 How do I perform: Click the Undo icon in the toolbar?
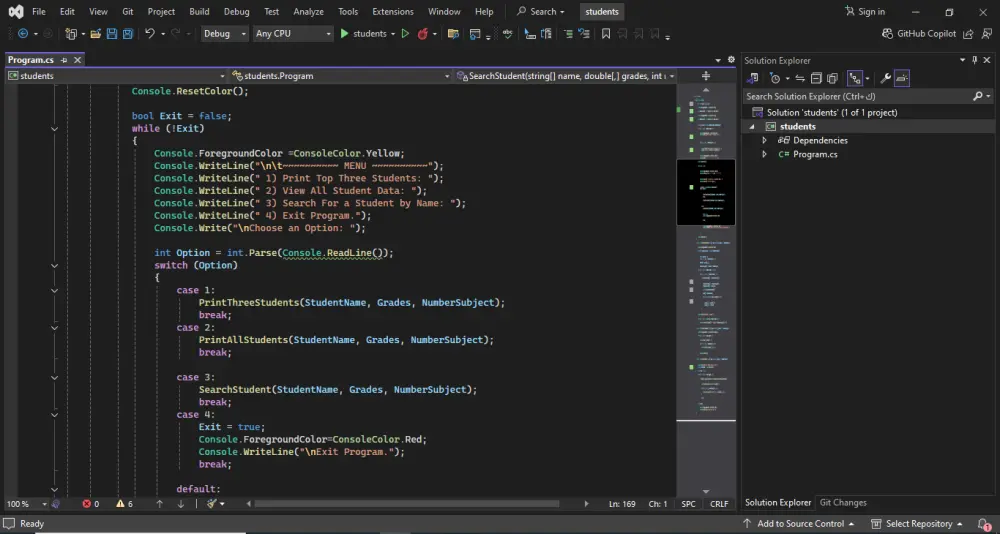150,34
